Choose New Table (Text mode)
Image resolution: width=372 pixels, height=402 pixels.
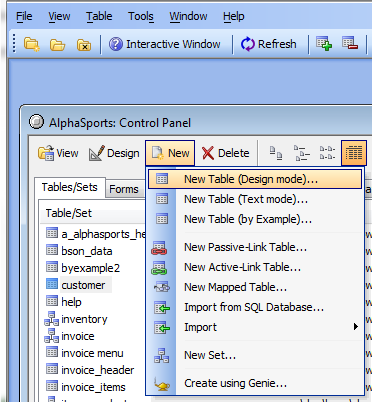pos(255,199)
